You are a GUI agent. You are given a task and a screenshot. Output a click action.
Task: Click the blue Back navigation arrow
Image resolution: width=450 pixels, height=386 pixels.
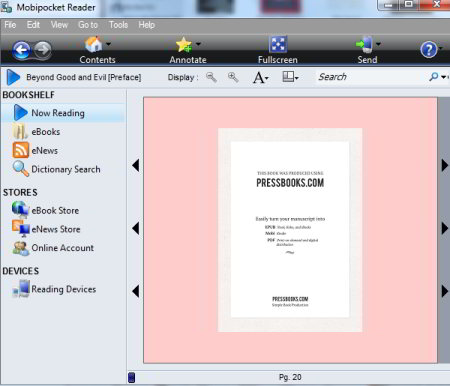coord(22,51)
